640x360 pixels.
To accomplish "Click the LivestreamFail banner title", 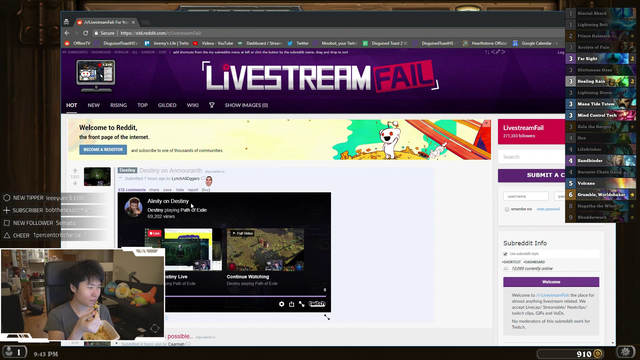I will tap(320, 76).
